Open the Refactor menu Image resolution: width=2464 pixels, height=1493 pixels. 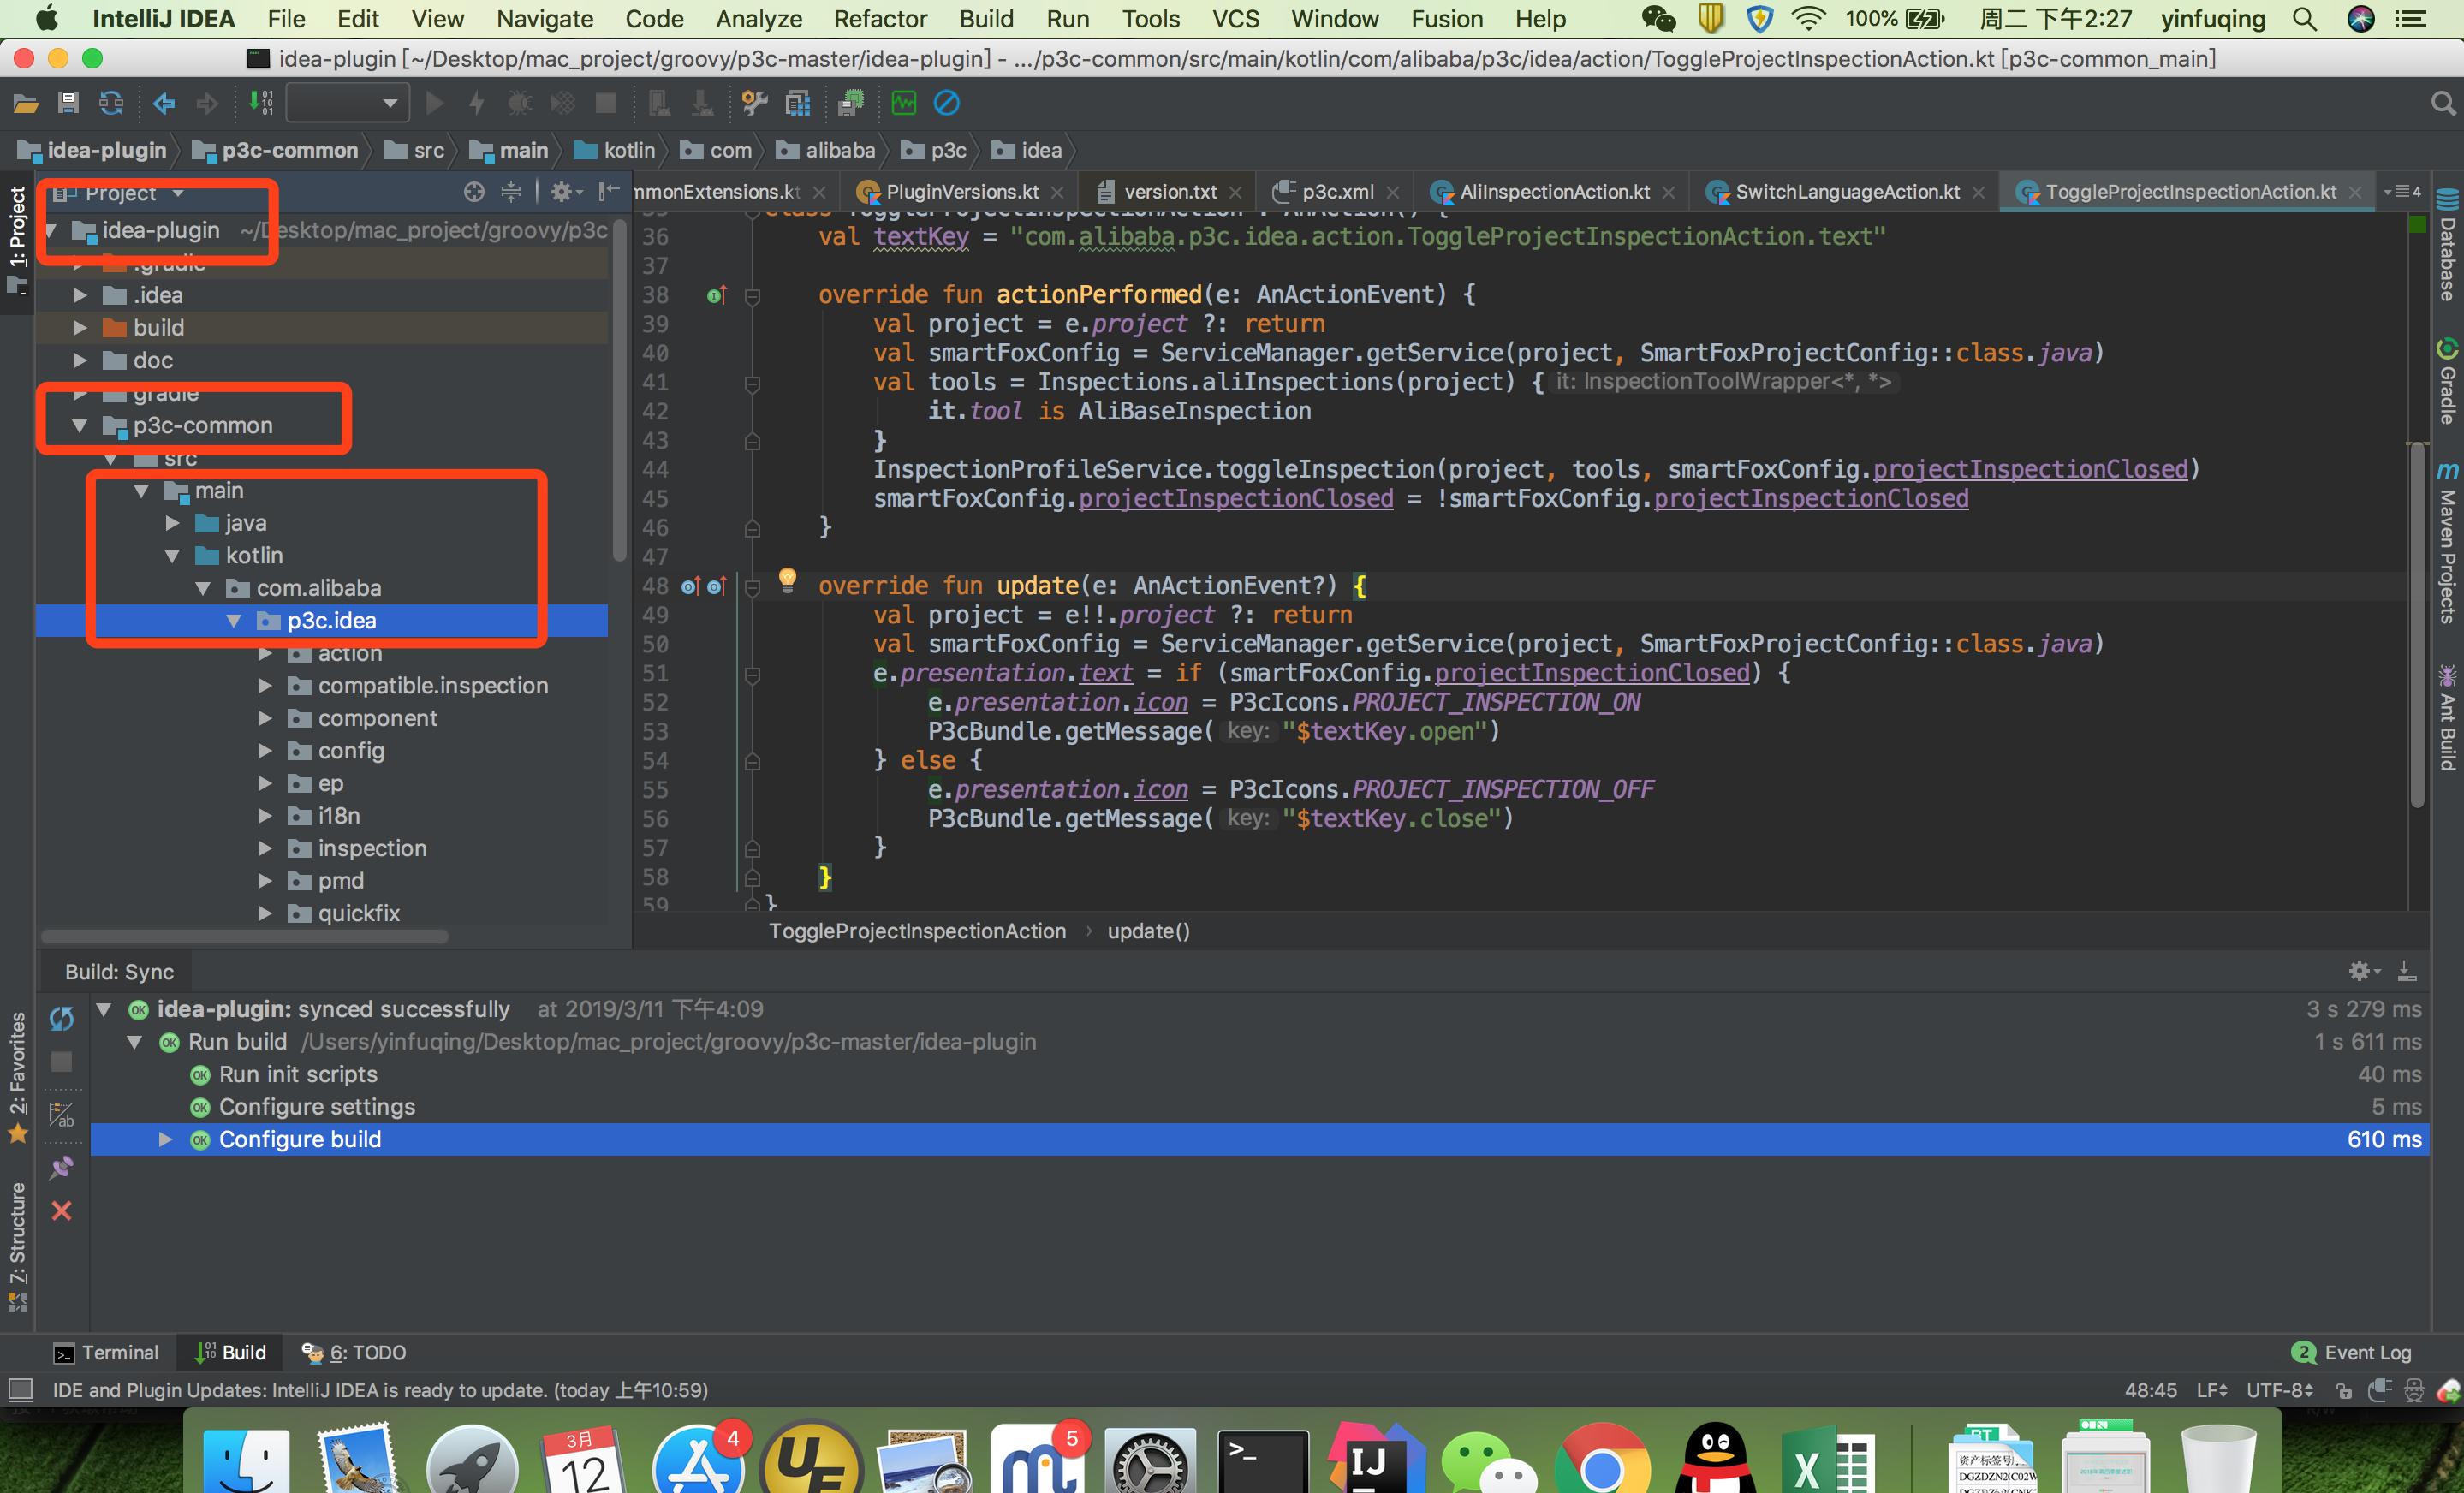879,19
